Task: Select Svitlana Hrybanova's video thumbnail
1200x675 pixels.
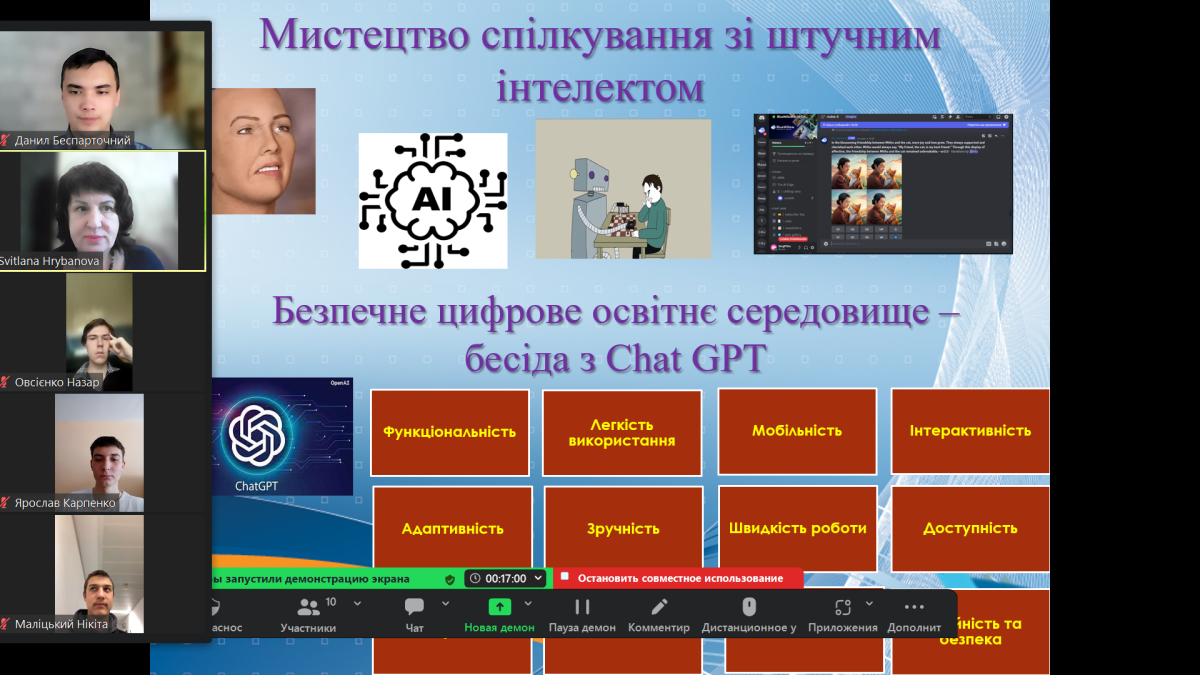Action: pyautogui.click(x=103, y=211)
